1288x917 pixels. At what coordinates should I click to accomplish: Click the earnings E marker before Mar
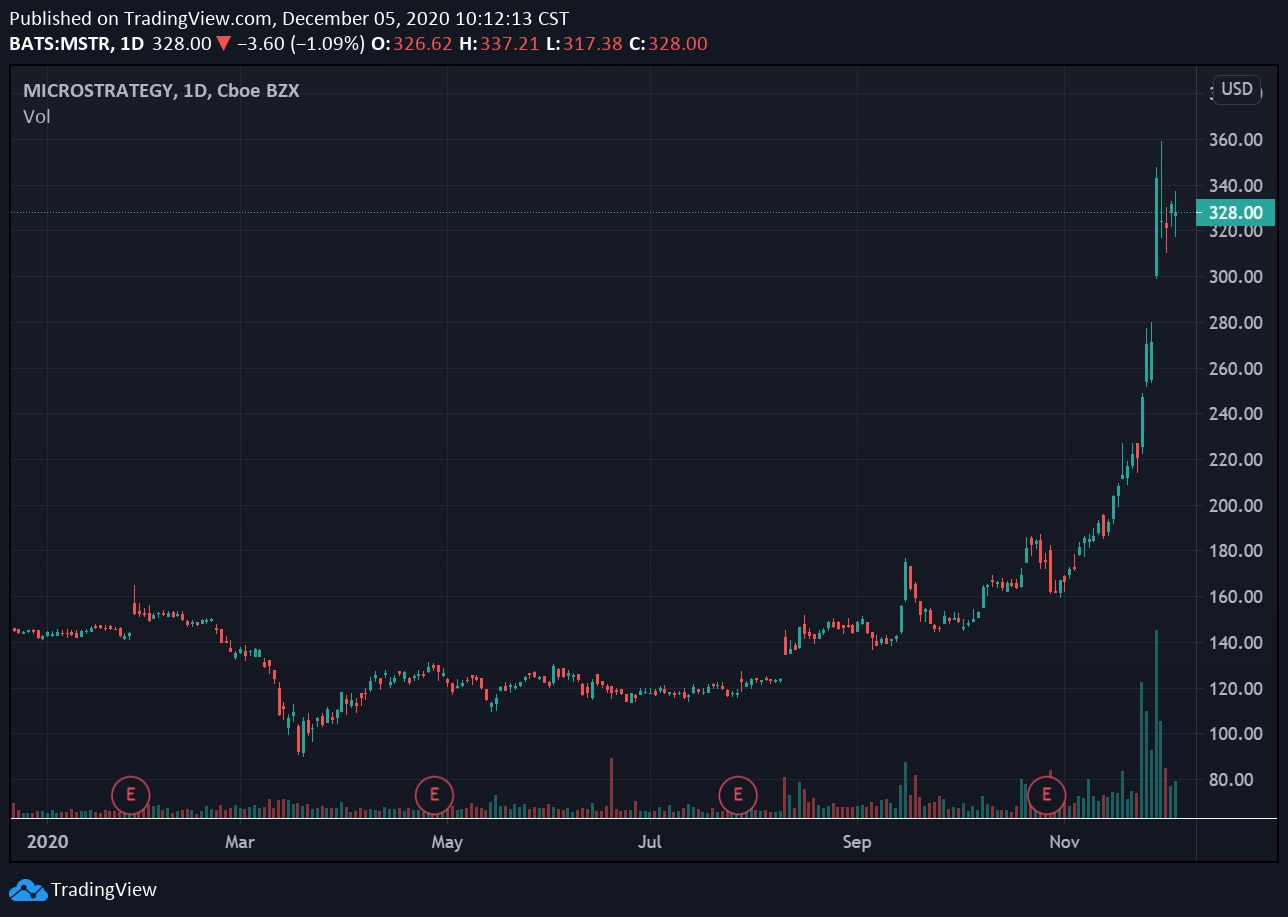pos(130,795)
